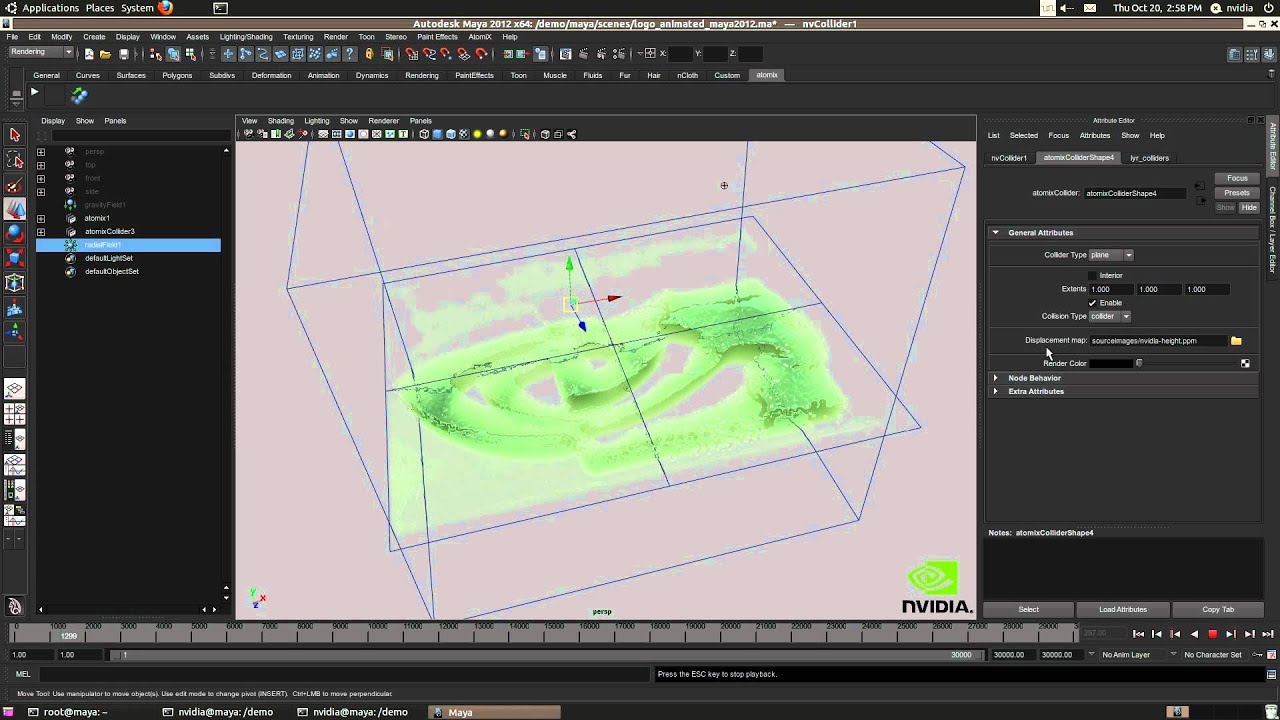
Task: Open the Dynamics shelf tab
Action: pyautogui.click(x=372, y=75)
